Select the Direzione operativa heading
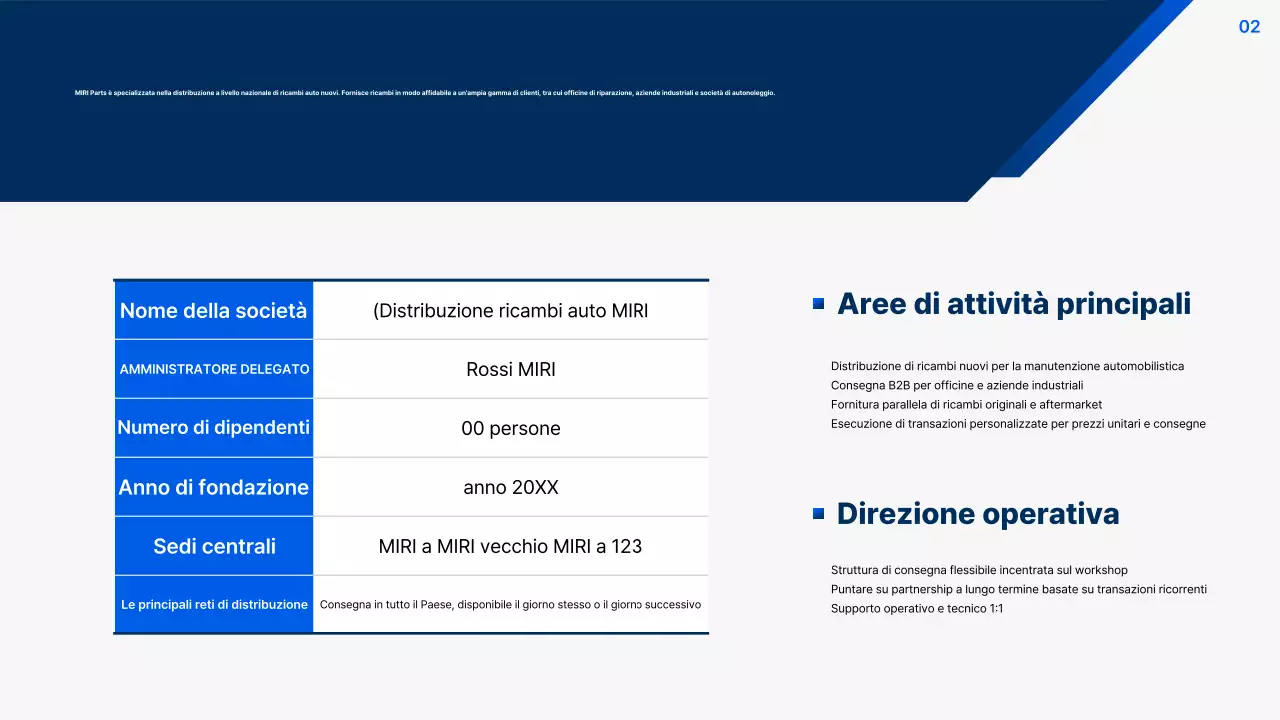This screenshot has width=1280, height=720. coord(977,513)
